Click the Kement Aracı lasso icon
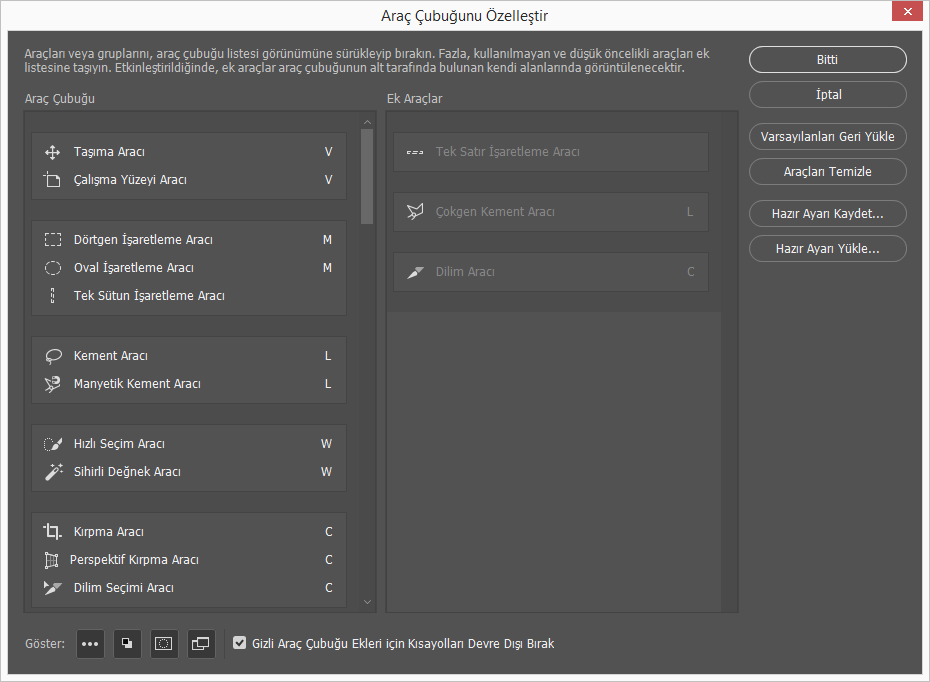This screenshot has height=682, width=930. point(53,356)
